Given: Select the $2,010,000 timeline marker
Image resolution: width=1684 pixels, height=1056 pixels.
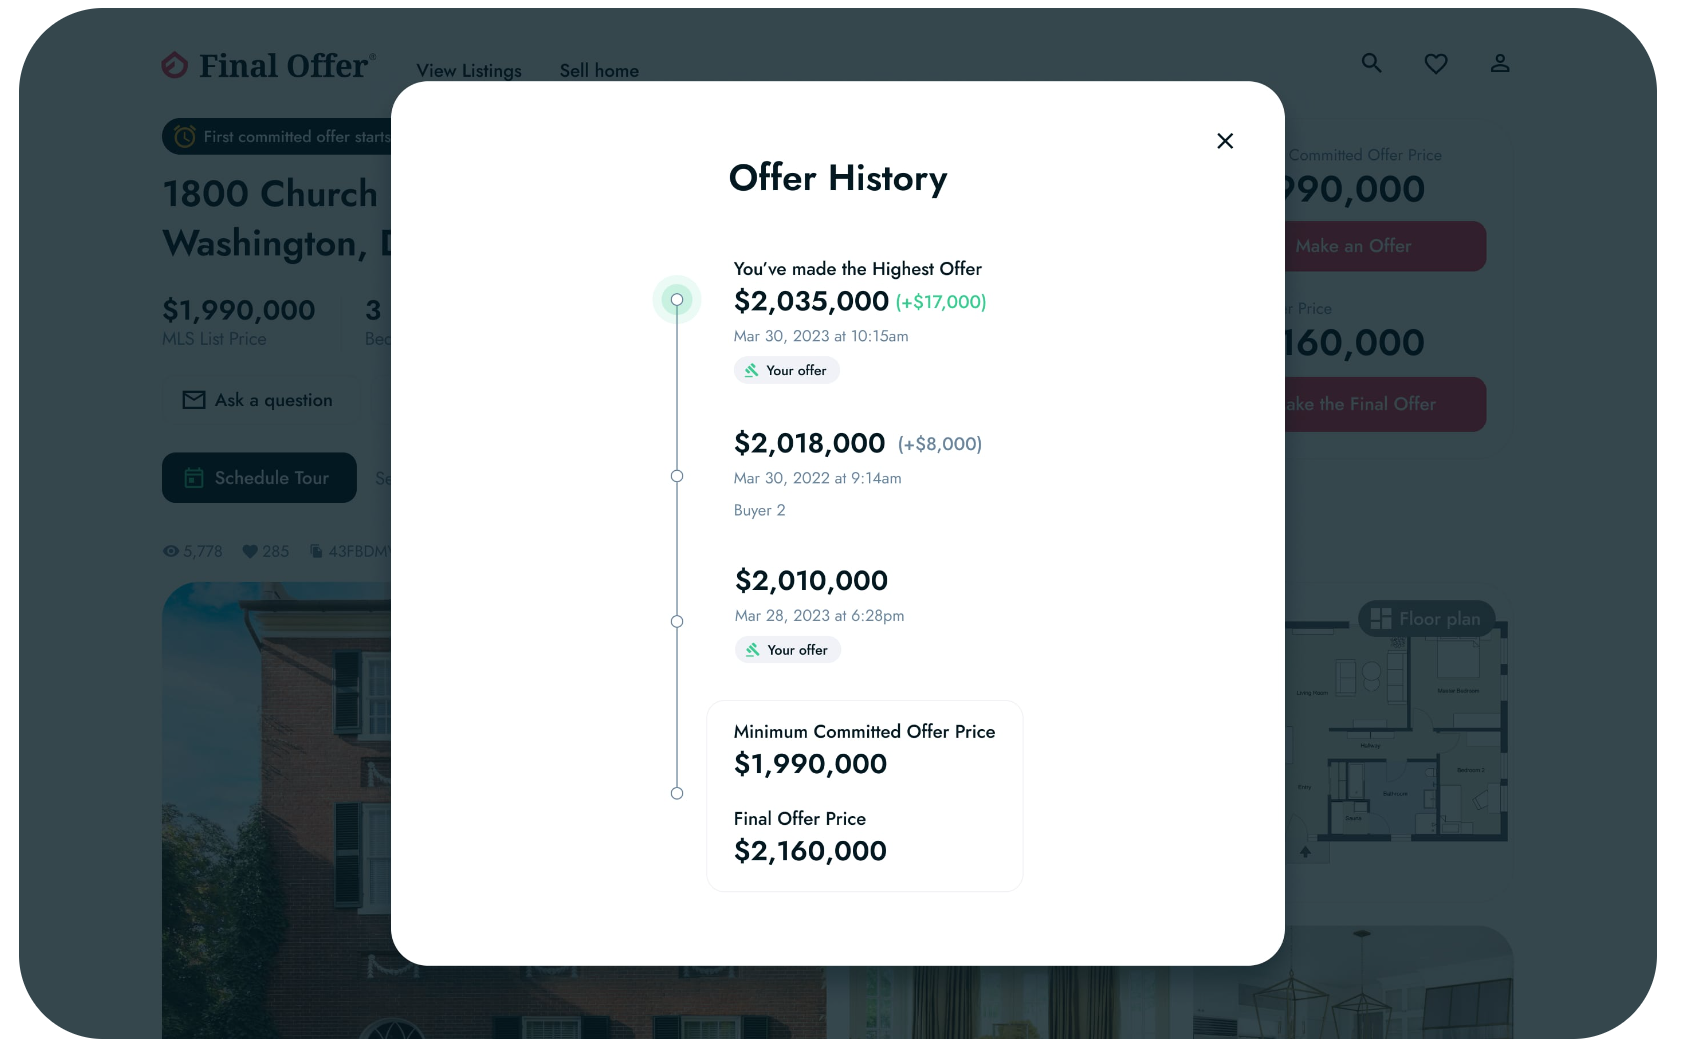Looking at the screenshot, I should click(x=677, y=621).
